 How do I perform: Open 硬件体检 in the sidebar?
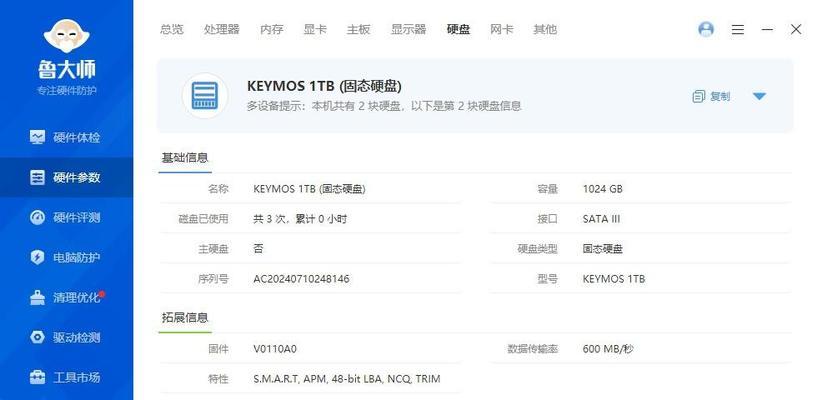pos(66,138)
